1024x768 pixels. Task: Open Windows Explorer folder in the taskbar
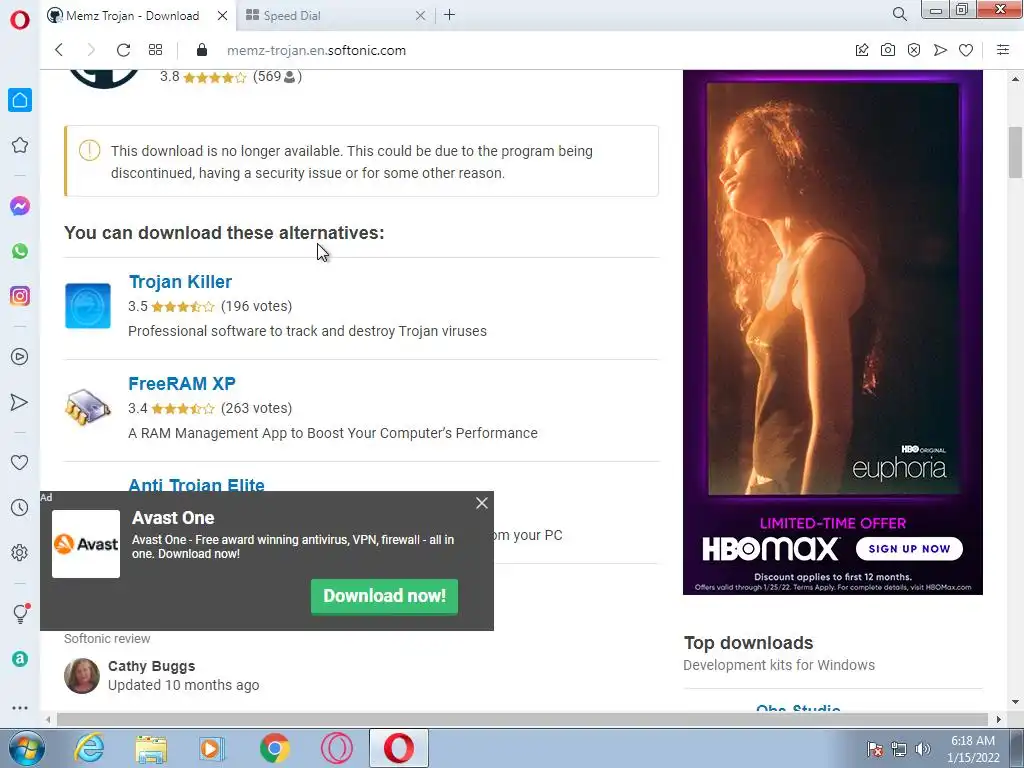[x=151, y=748]
